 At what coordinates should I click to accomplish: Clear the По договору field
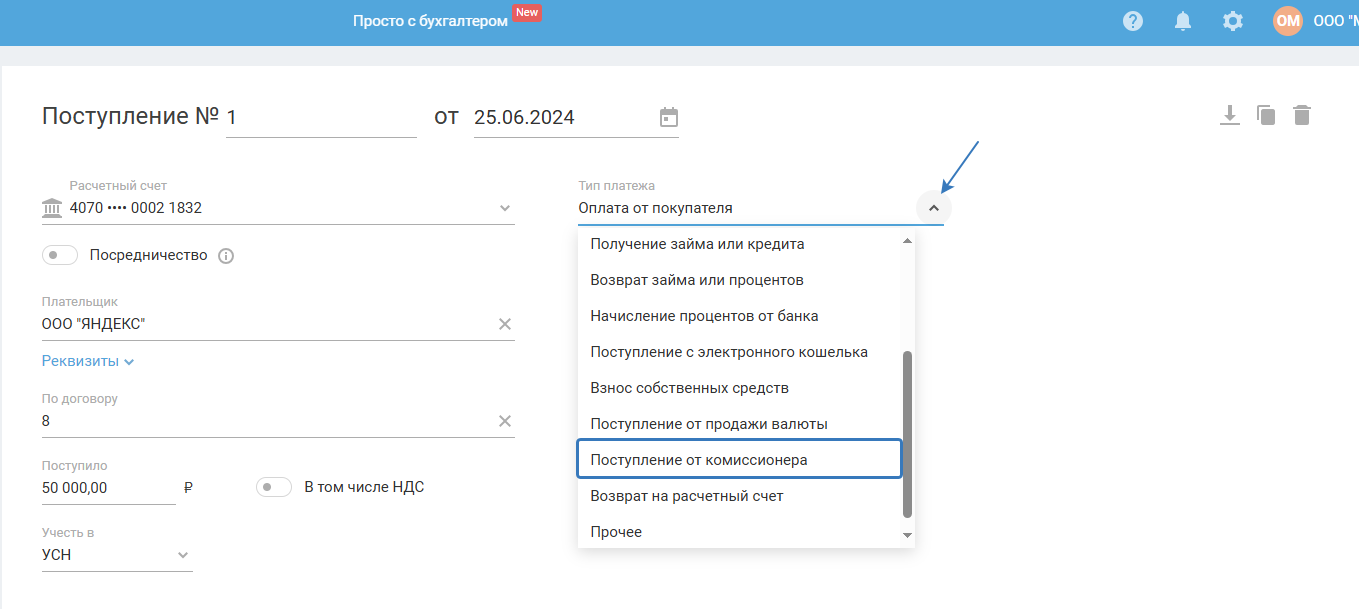tap(505, 421)
